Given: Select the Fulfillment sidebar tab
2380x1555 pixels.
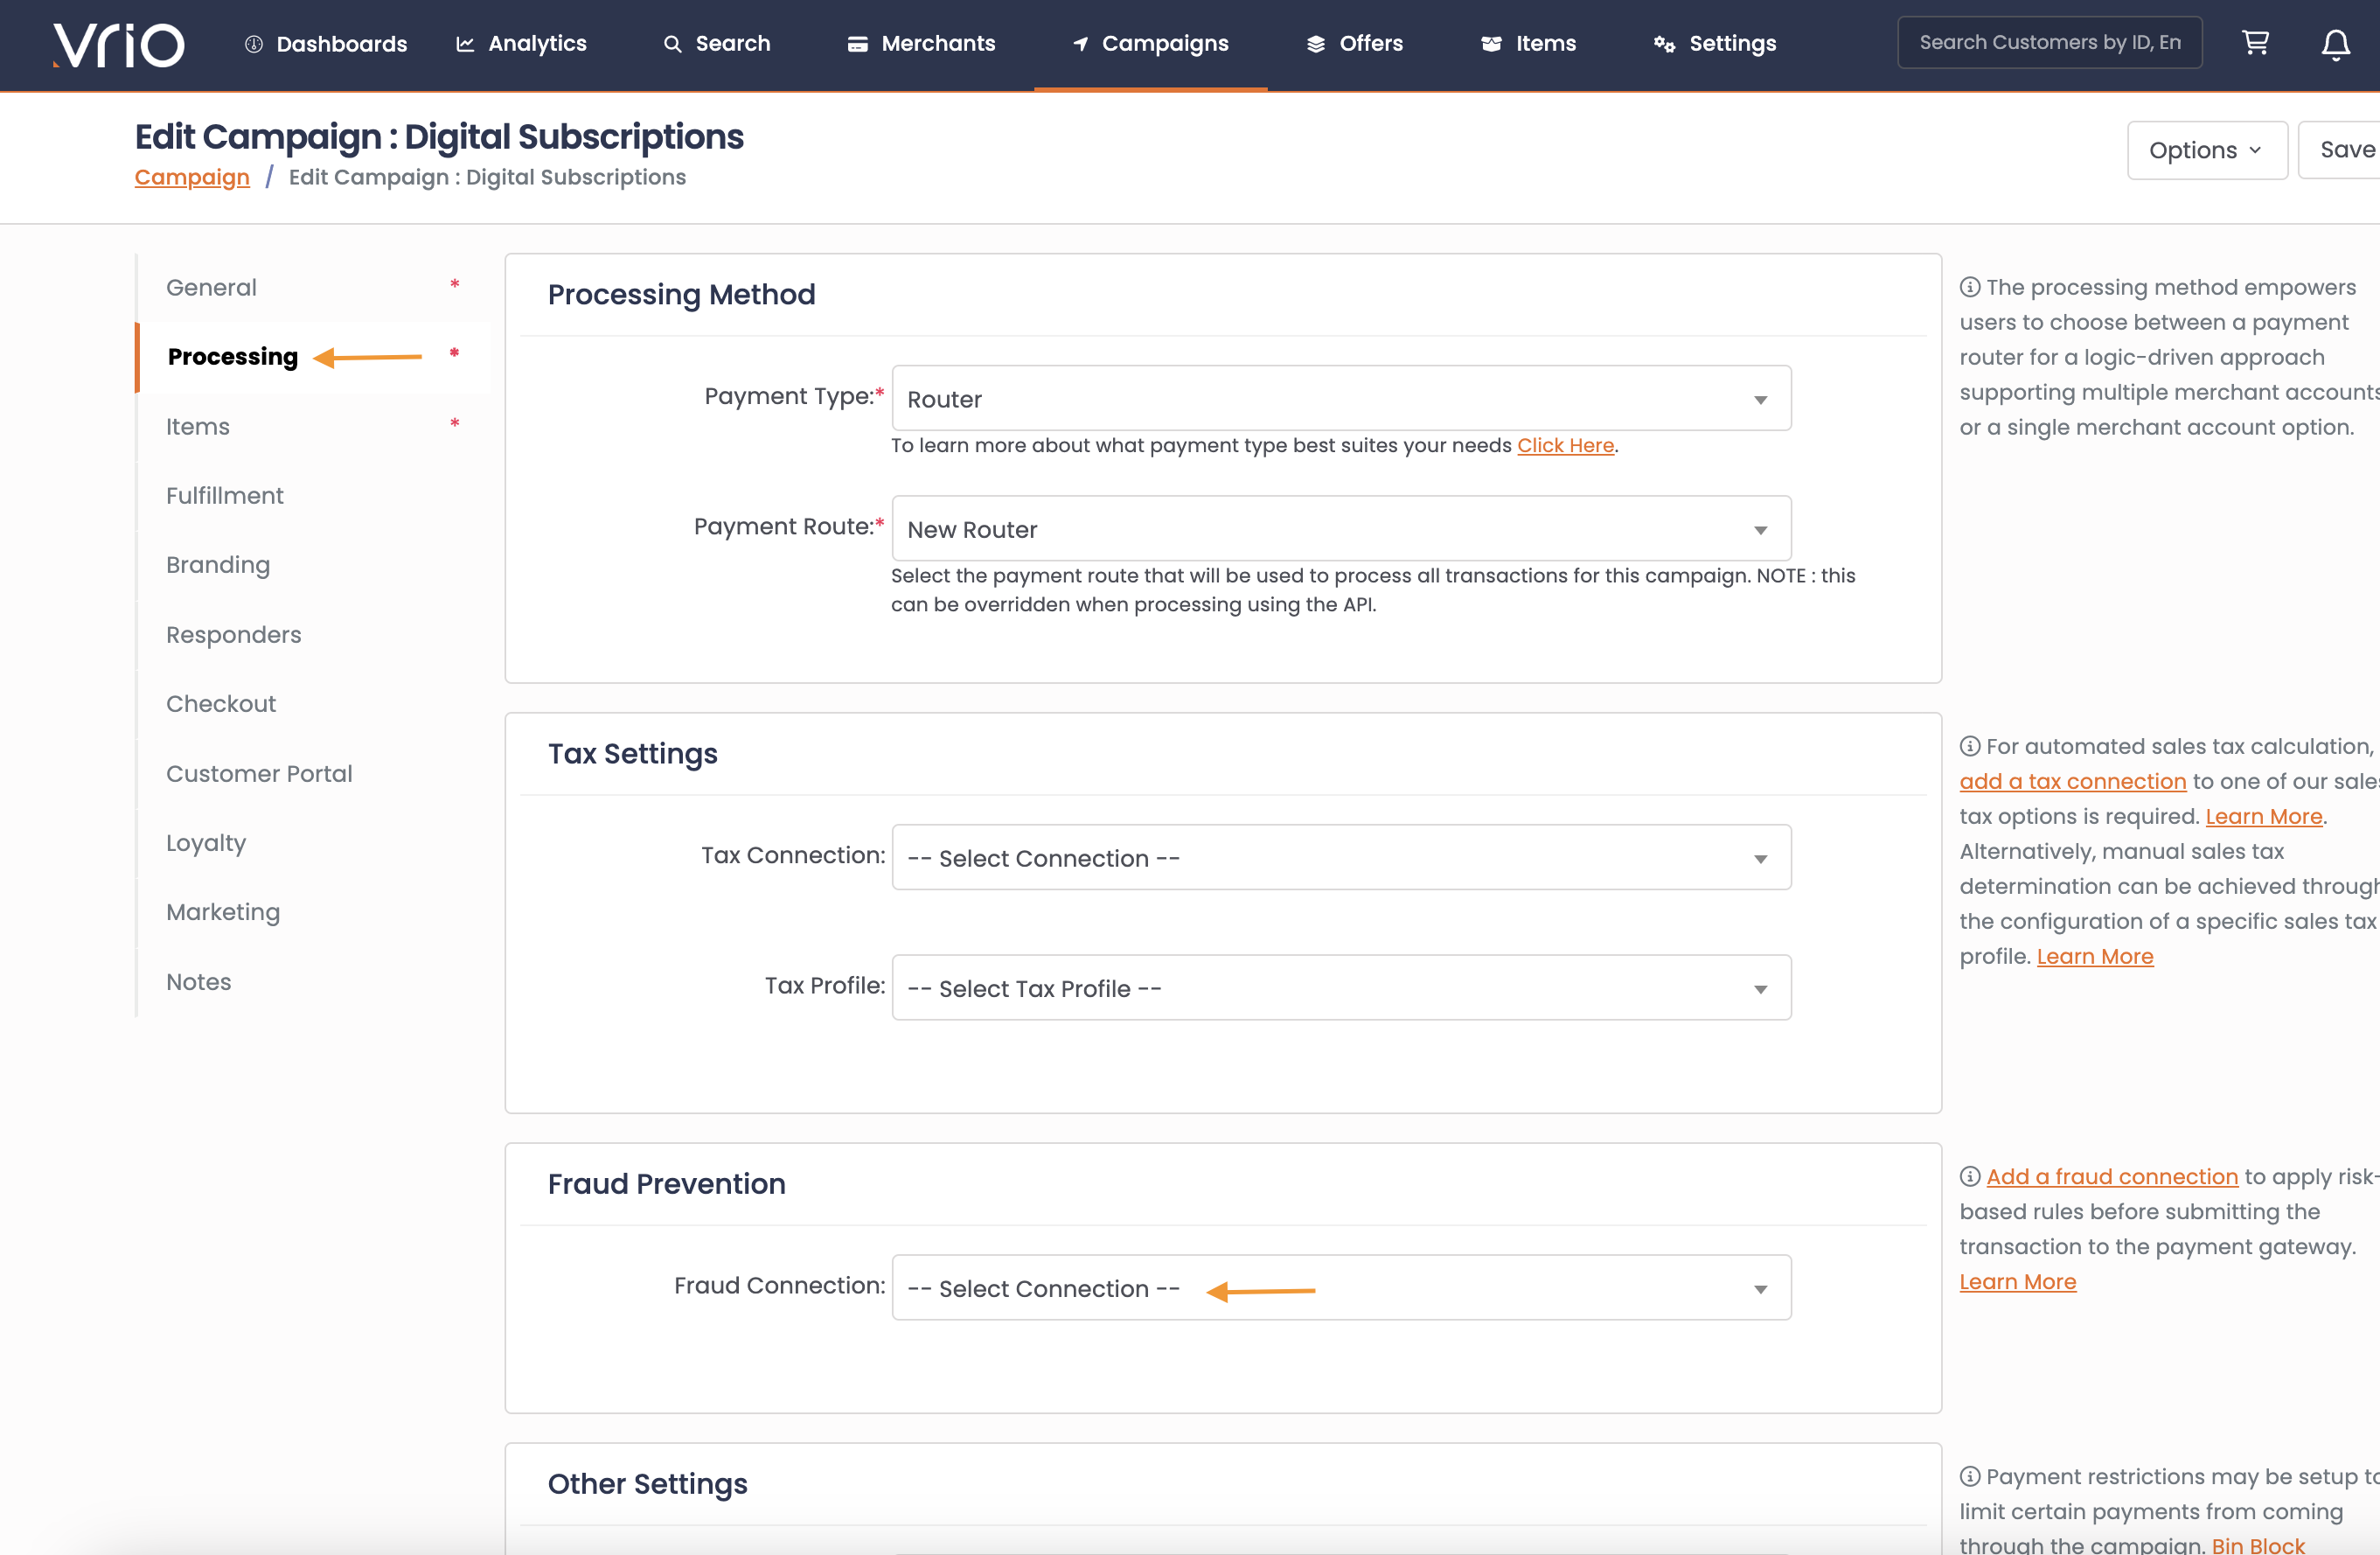Looking at the screenshot, I should coord(313,496).
